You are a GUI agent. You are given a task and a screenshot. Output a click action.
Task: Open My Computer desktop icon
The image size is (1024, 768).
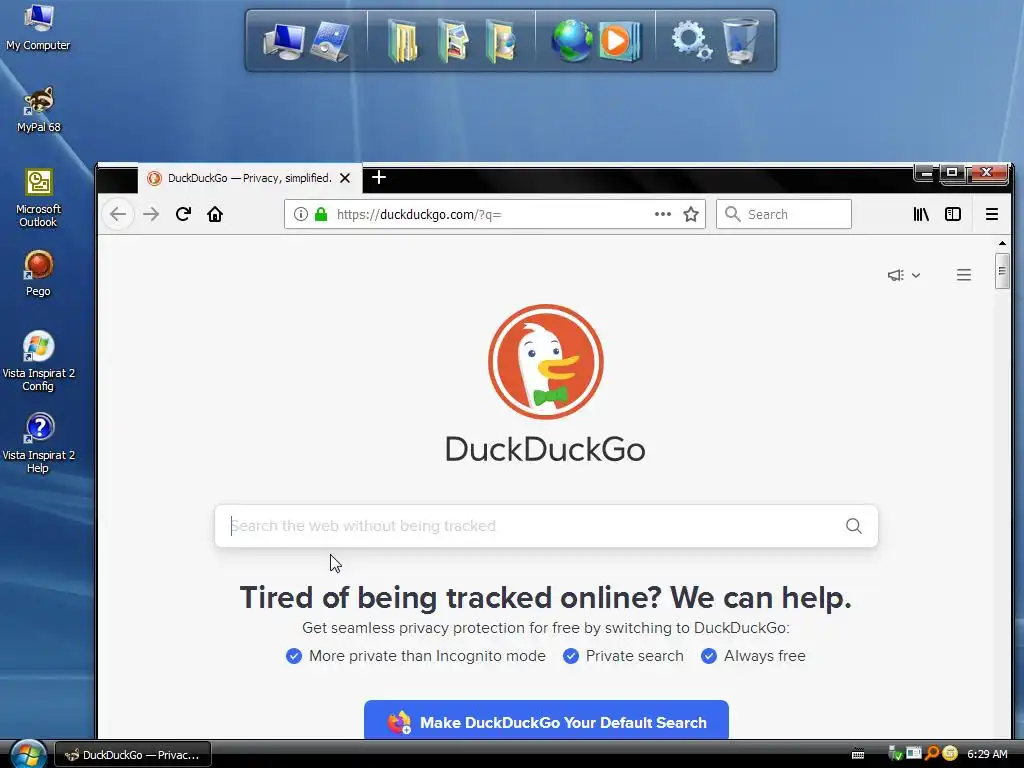click(38, 26)
